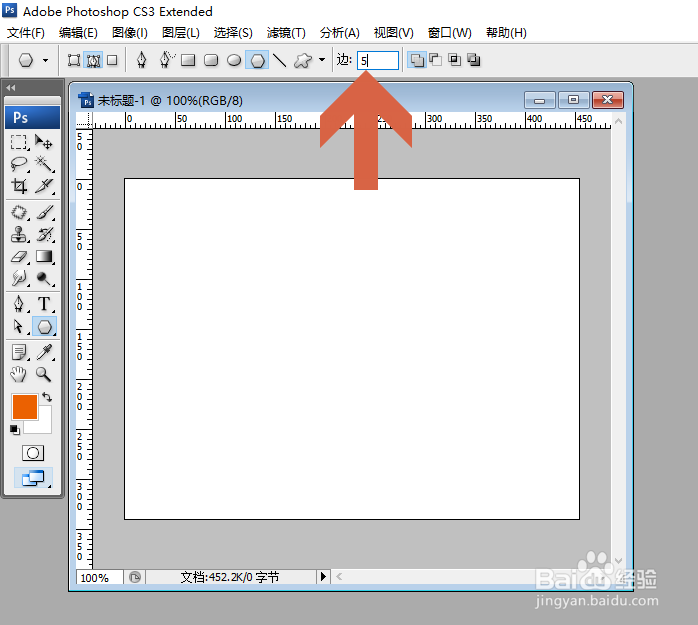698x625 pixels.
Task: Reset default foreground and background colors
Action: (x=15, y=430)
